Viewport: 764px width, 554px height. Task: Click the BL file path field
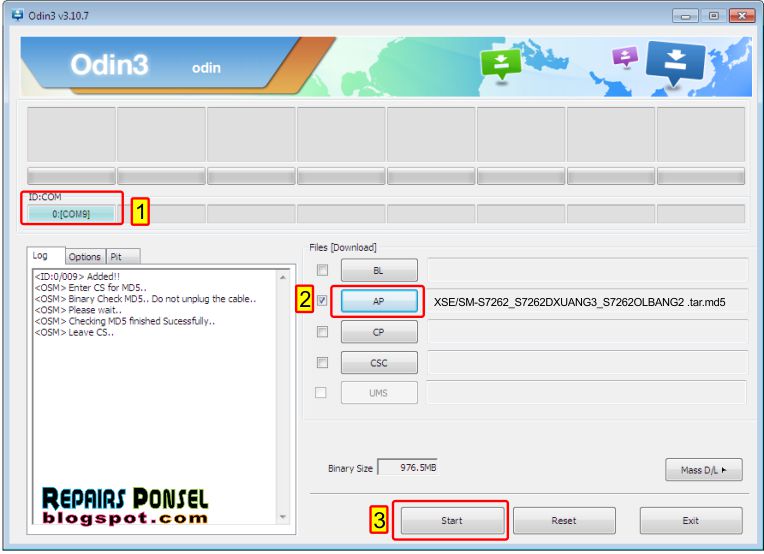point(588,270)
